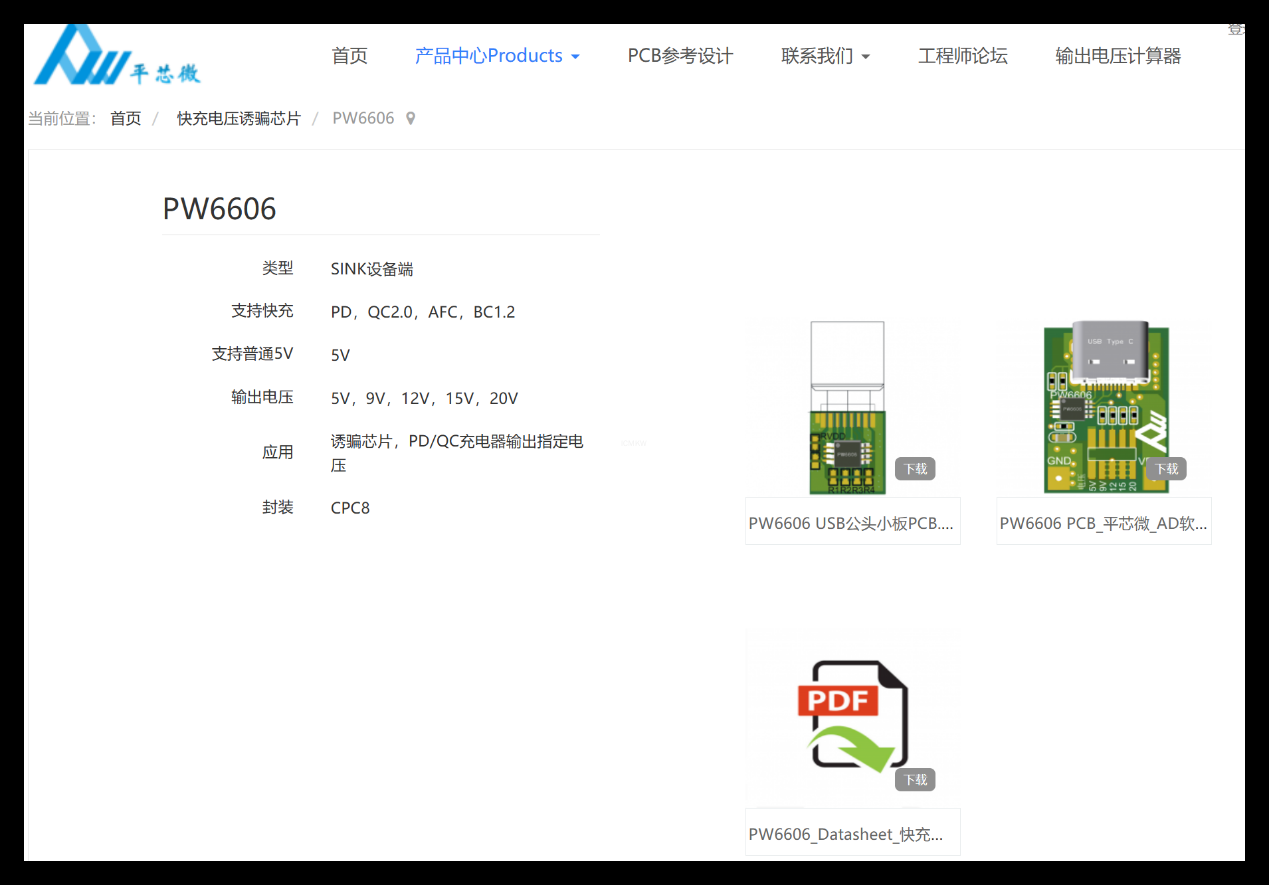Image resolution: width=1269 pixels, height=885 pixels.
Task: Open the PCB参考设计 page
Action: pos(680,56)
